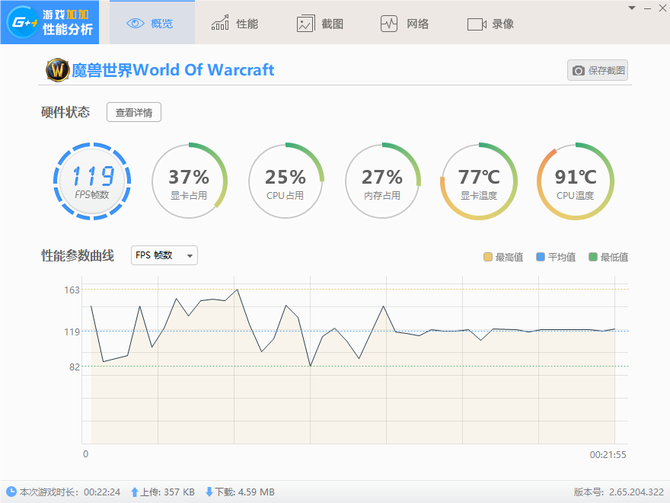
Task: Click the 00:21:55 time axis label
Action: tap(608, 455)
